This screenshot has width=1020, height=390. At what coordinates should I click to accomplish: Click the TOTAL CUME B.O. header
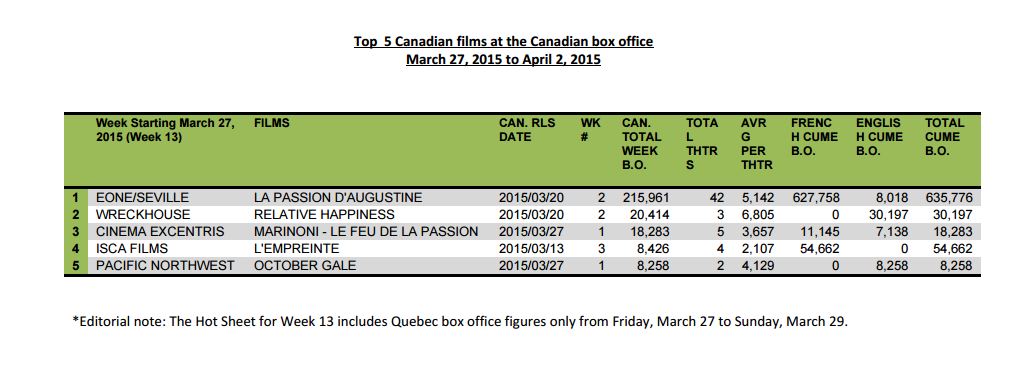point(945,136)
